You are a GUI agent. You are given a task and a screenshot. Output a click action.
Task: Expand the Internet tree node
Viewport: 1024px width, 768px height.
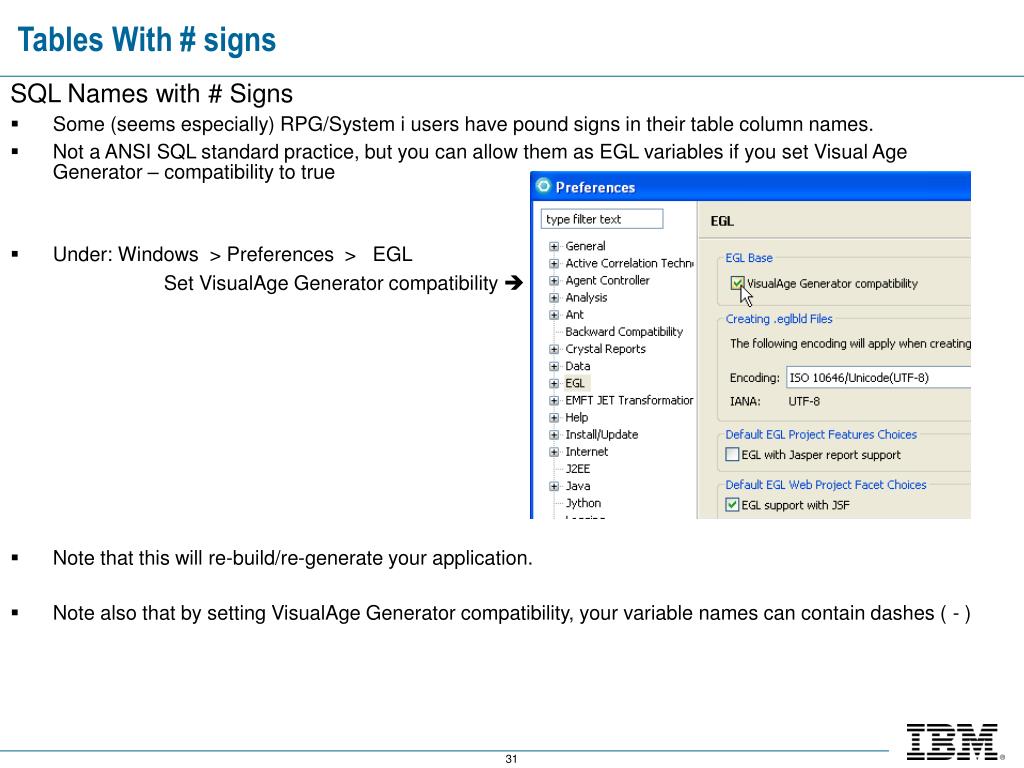coord(554,452)
